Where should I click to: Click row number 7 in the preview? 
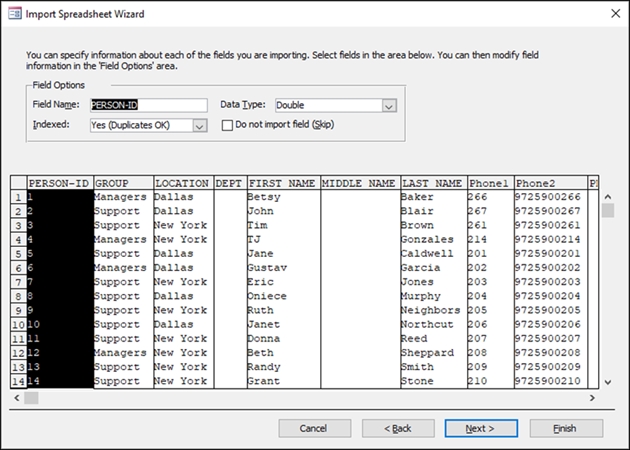point(18,282)
